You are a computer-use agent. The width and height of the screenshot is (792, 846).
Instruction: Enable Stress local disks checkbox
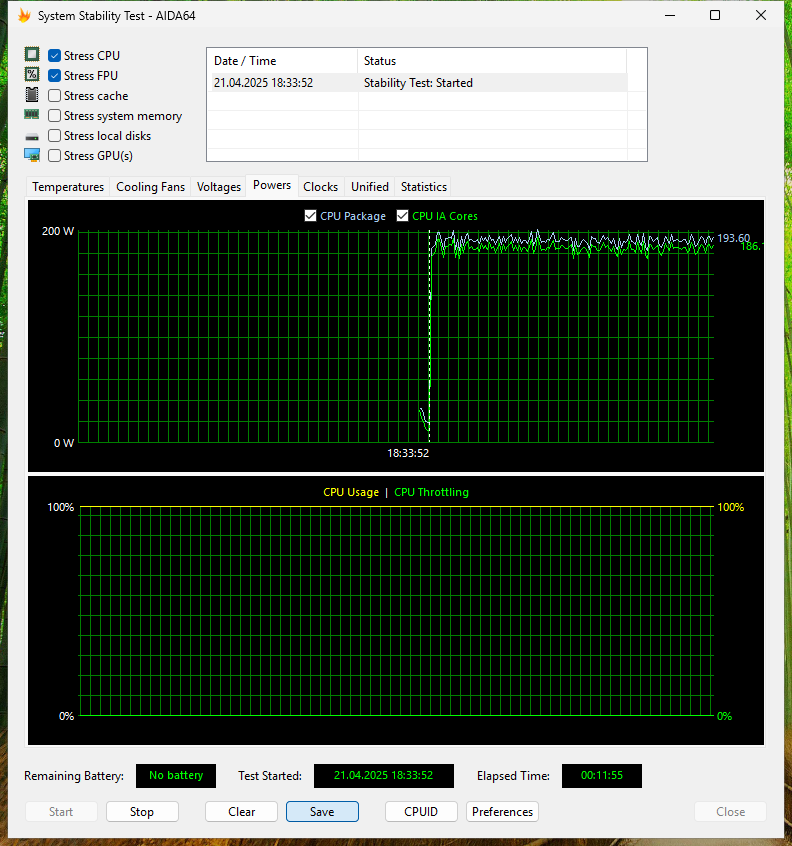coord(54,135)
